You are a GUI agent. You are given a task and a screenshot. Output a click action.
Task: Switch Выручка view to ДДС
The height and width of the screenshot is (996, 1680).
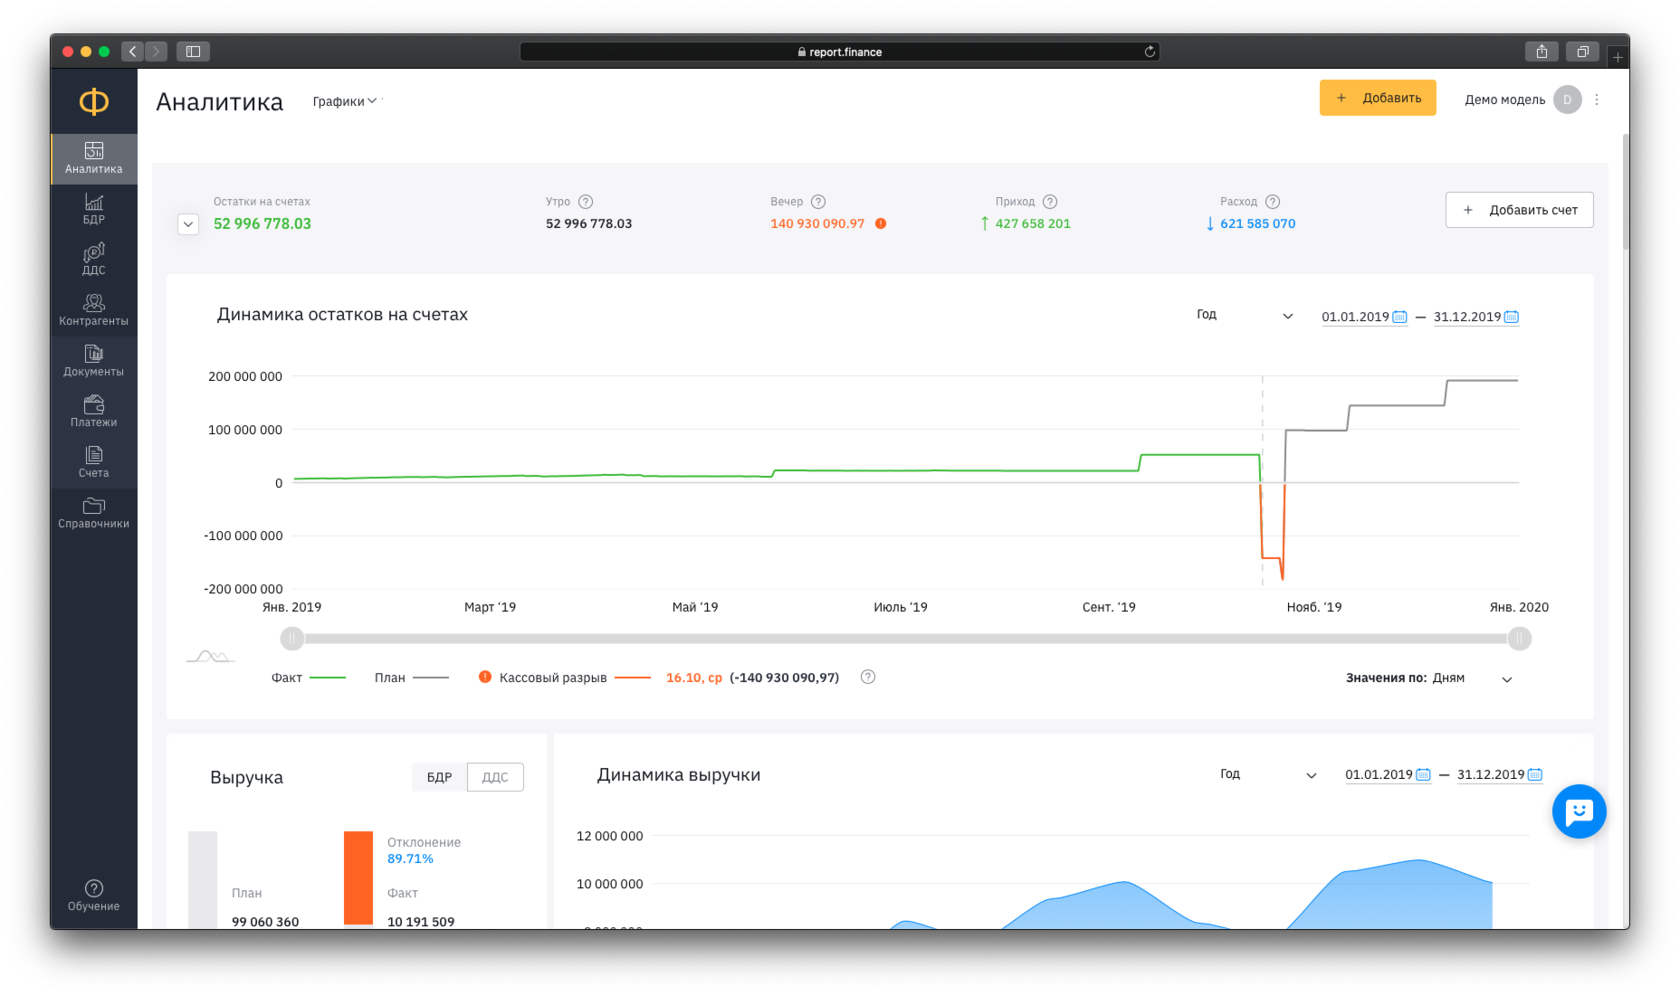click(x=495, y=777)
